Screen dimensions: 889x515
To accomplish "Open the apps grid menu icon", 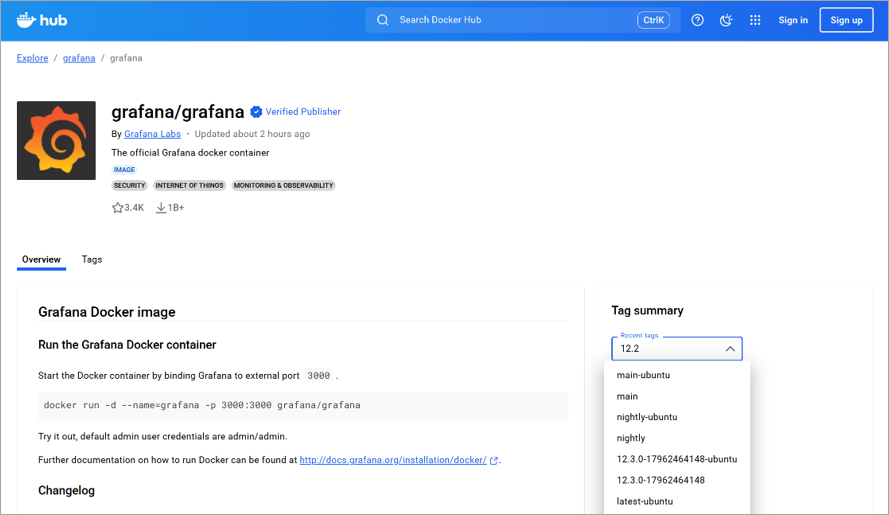I will coord(755,20).
